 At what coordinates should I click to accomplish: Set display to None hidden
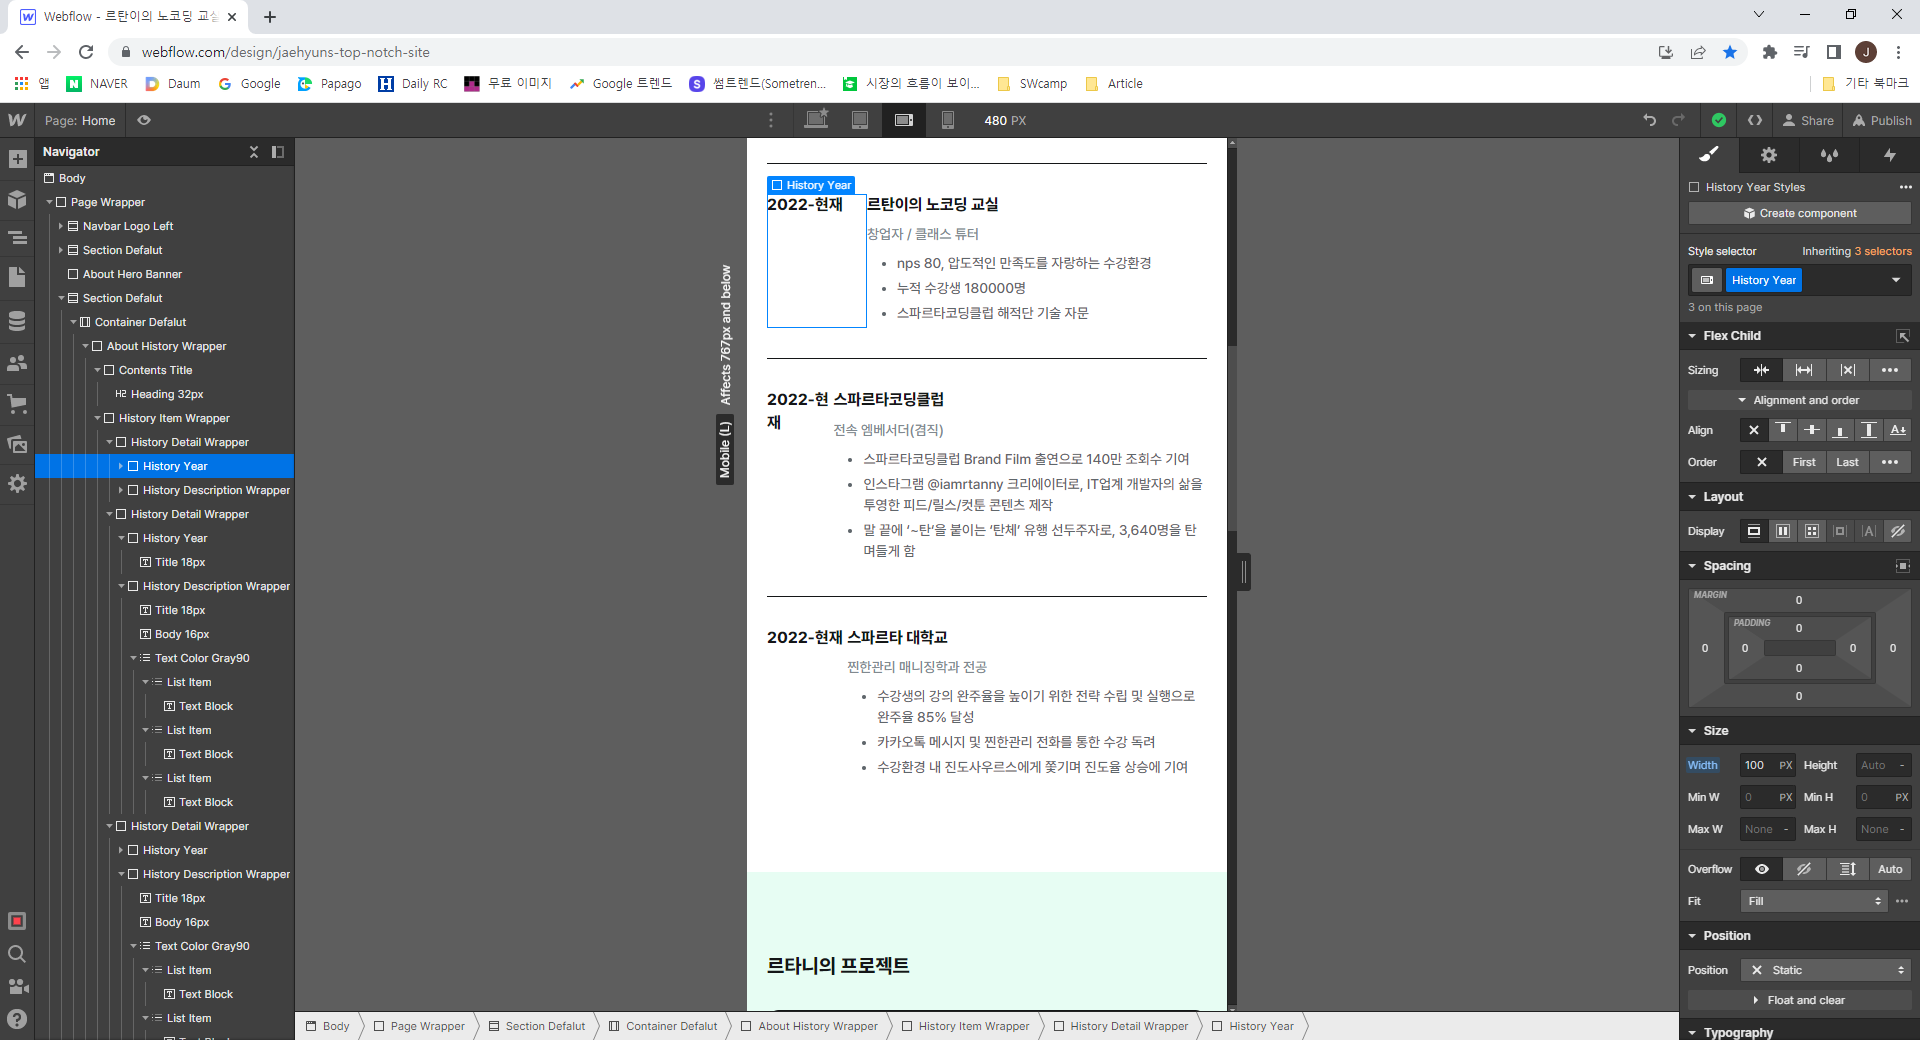[1898, 531]
